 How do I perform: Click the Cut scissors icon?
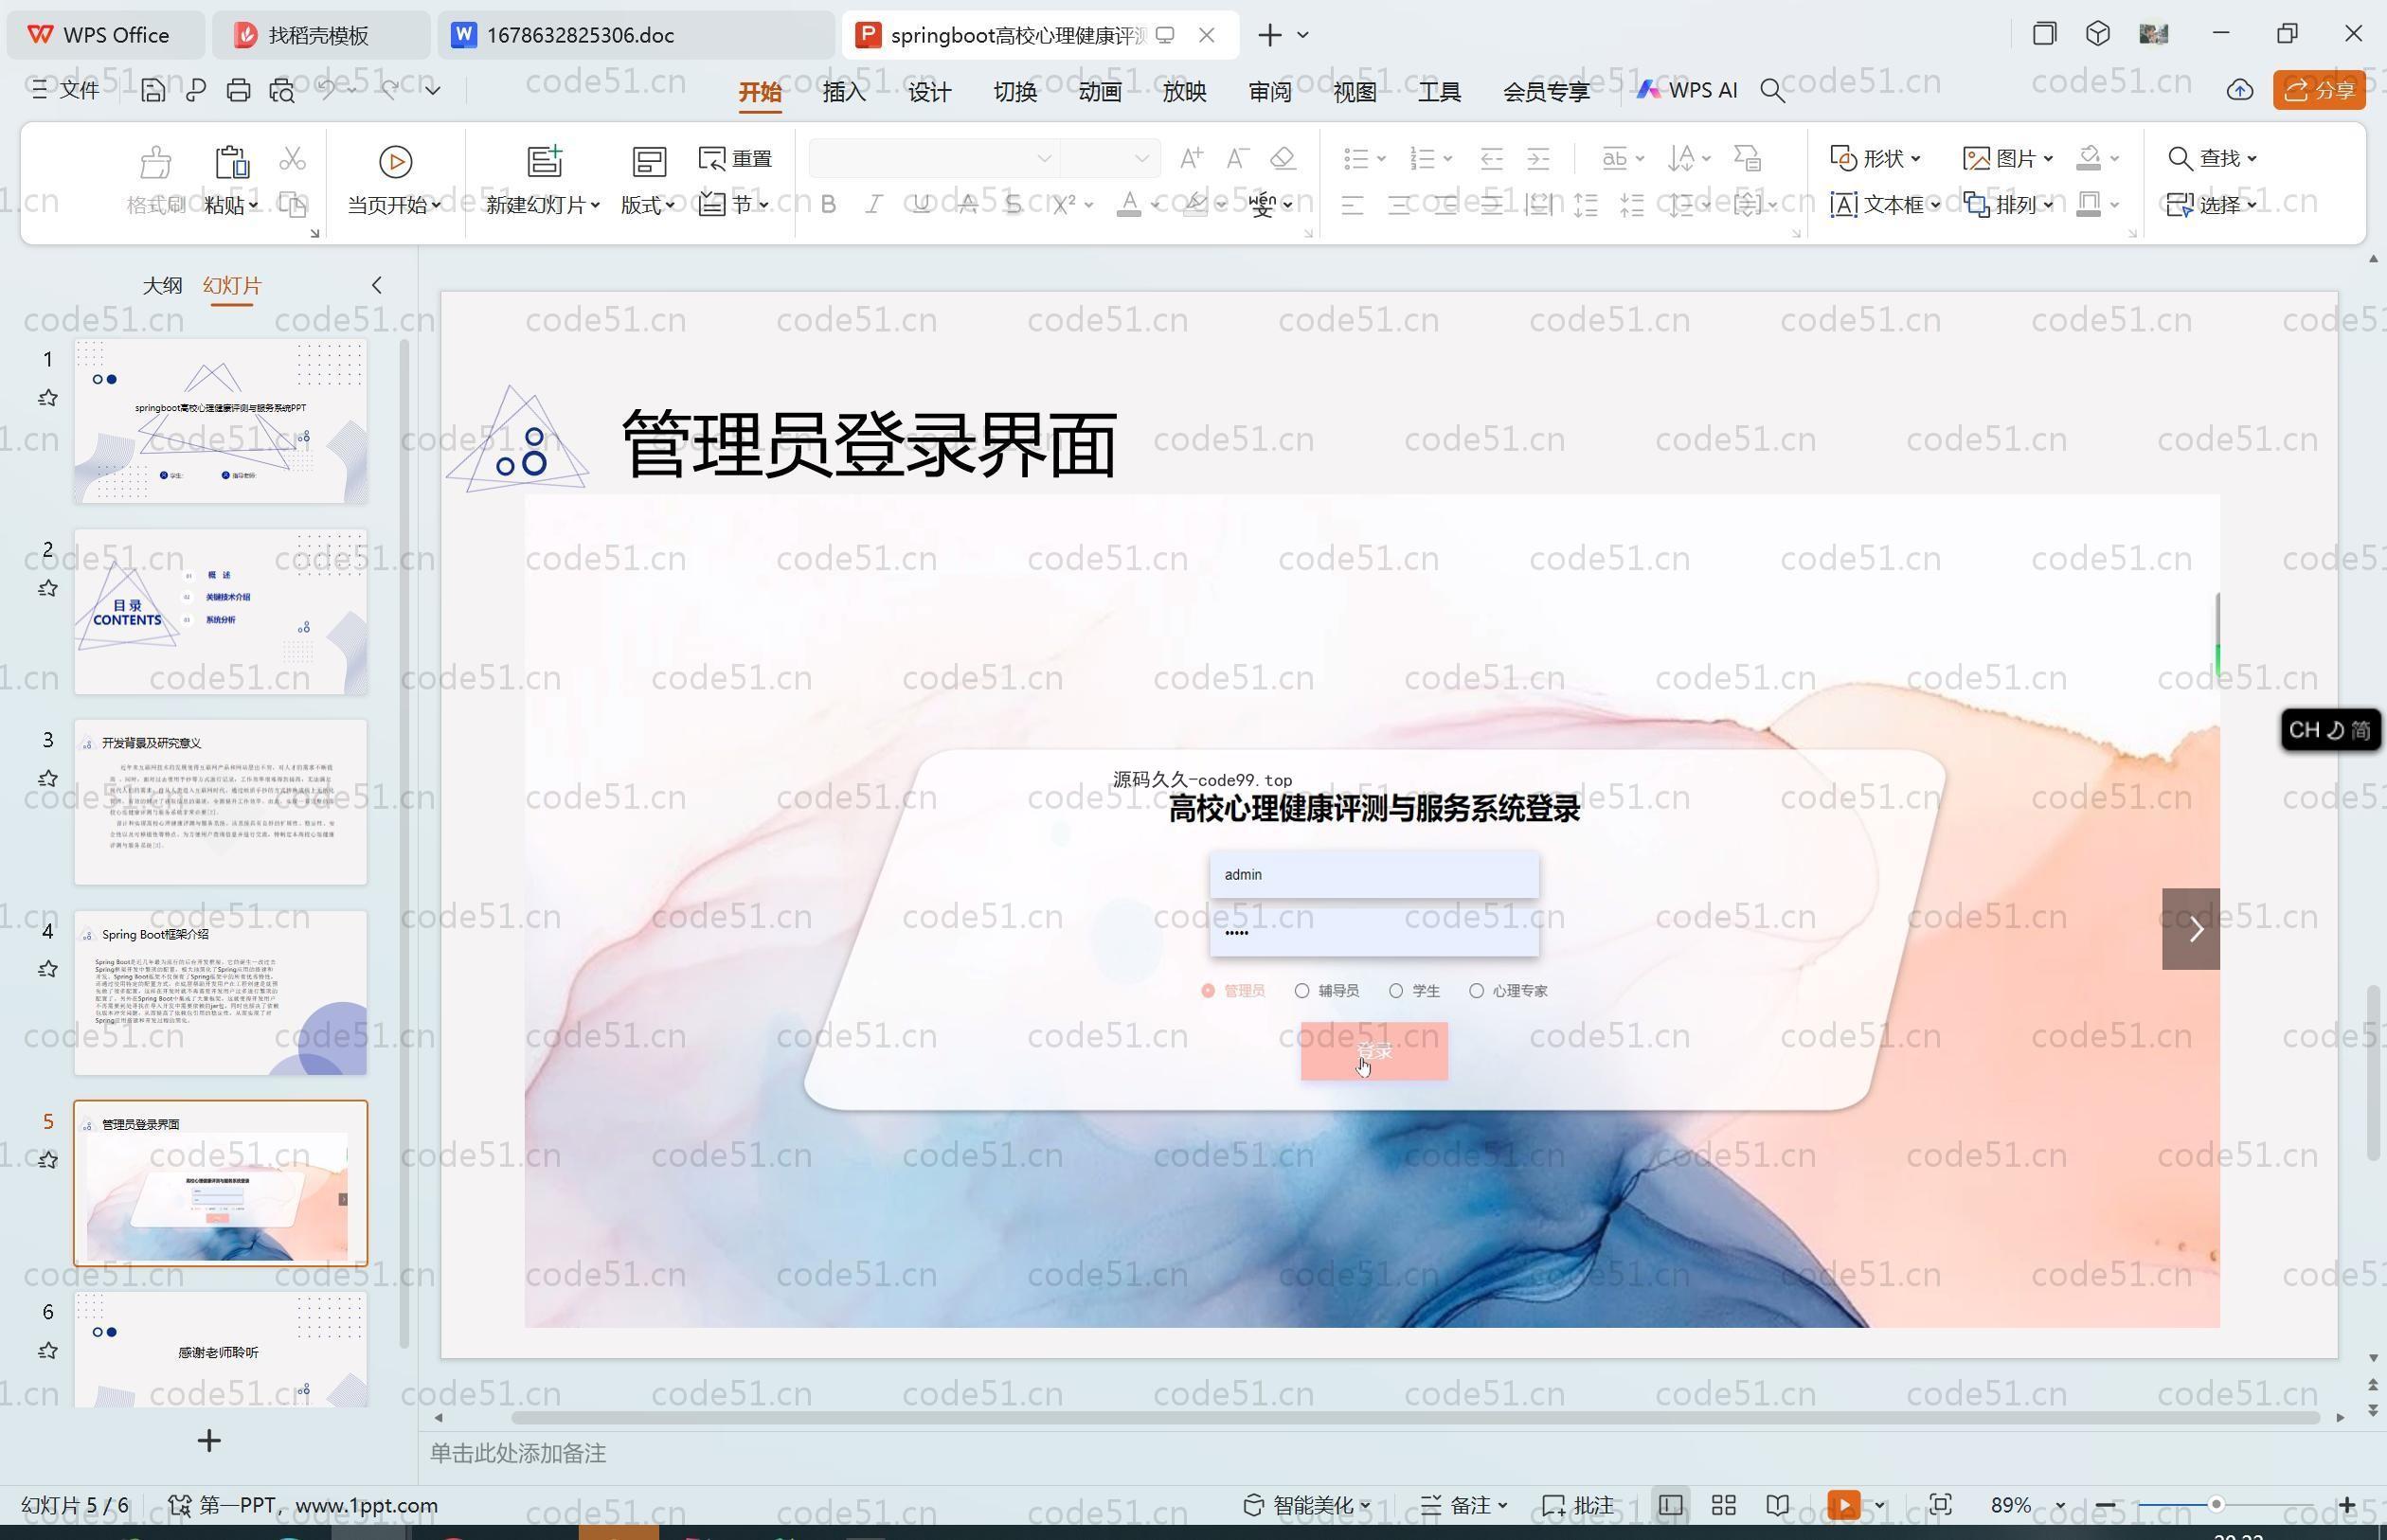292,159
